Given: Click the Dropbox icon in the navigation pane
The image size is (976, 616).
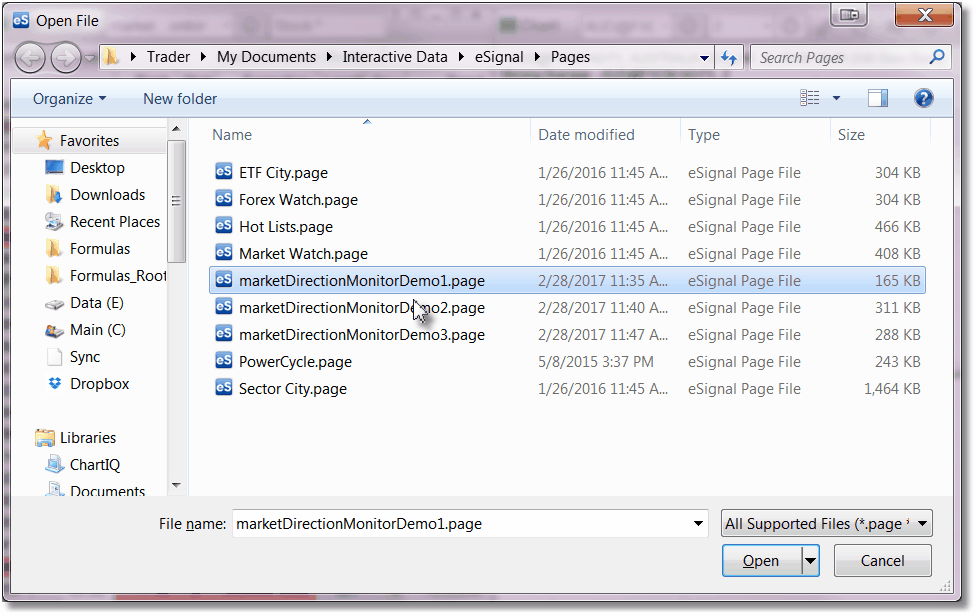Looking at the screenshot, I should pyautogui.click(x=55, y=383).
